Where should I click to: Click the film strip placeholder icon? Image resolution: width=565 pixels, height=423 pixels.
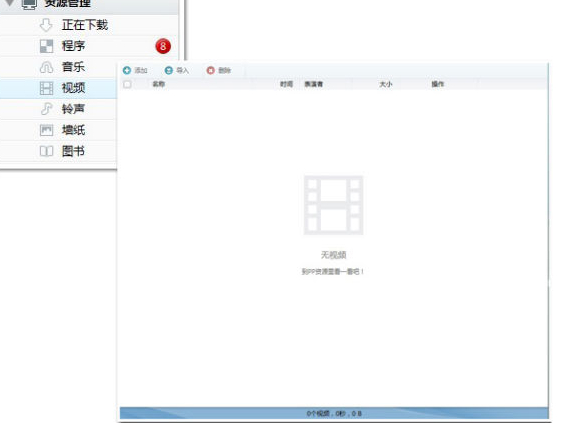click(x=333, y=205)
